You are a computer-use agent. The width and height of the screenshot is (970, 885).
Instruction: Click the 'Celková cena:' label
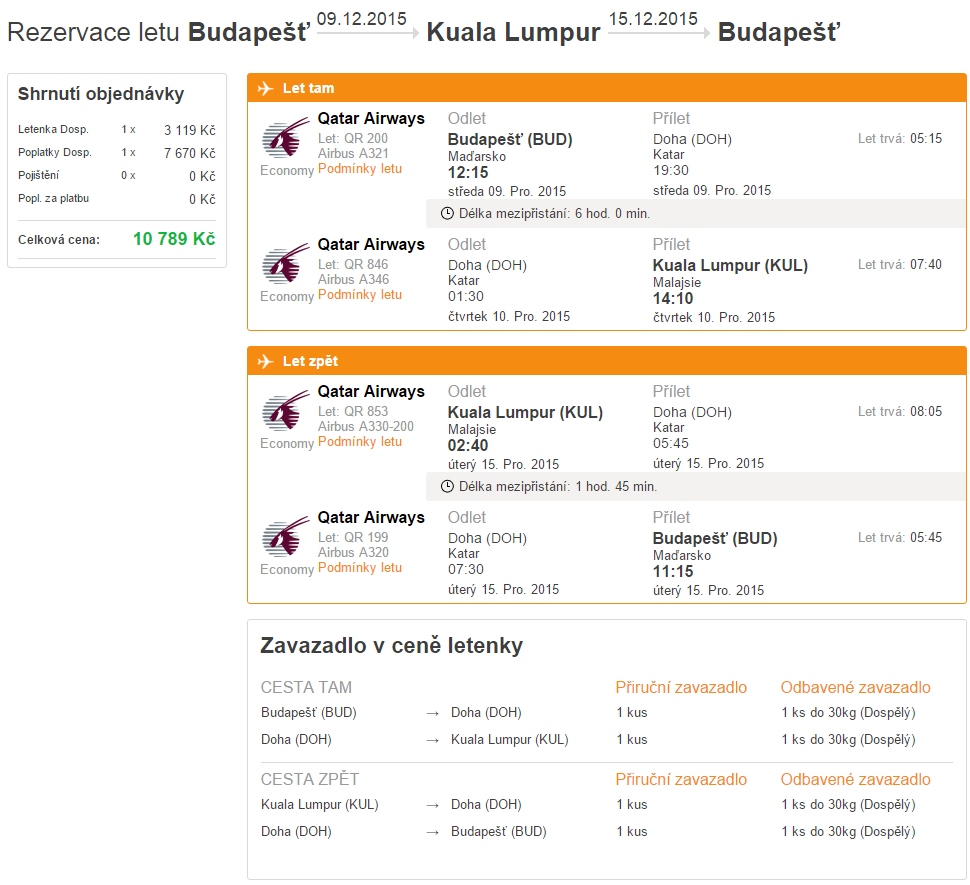59,240
